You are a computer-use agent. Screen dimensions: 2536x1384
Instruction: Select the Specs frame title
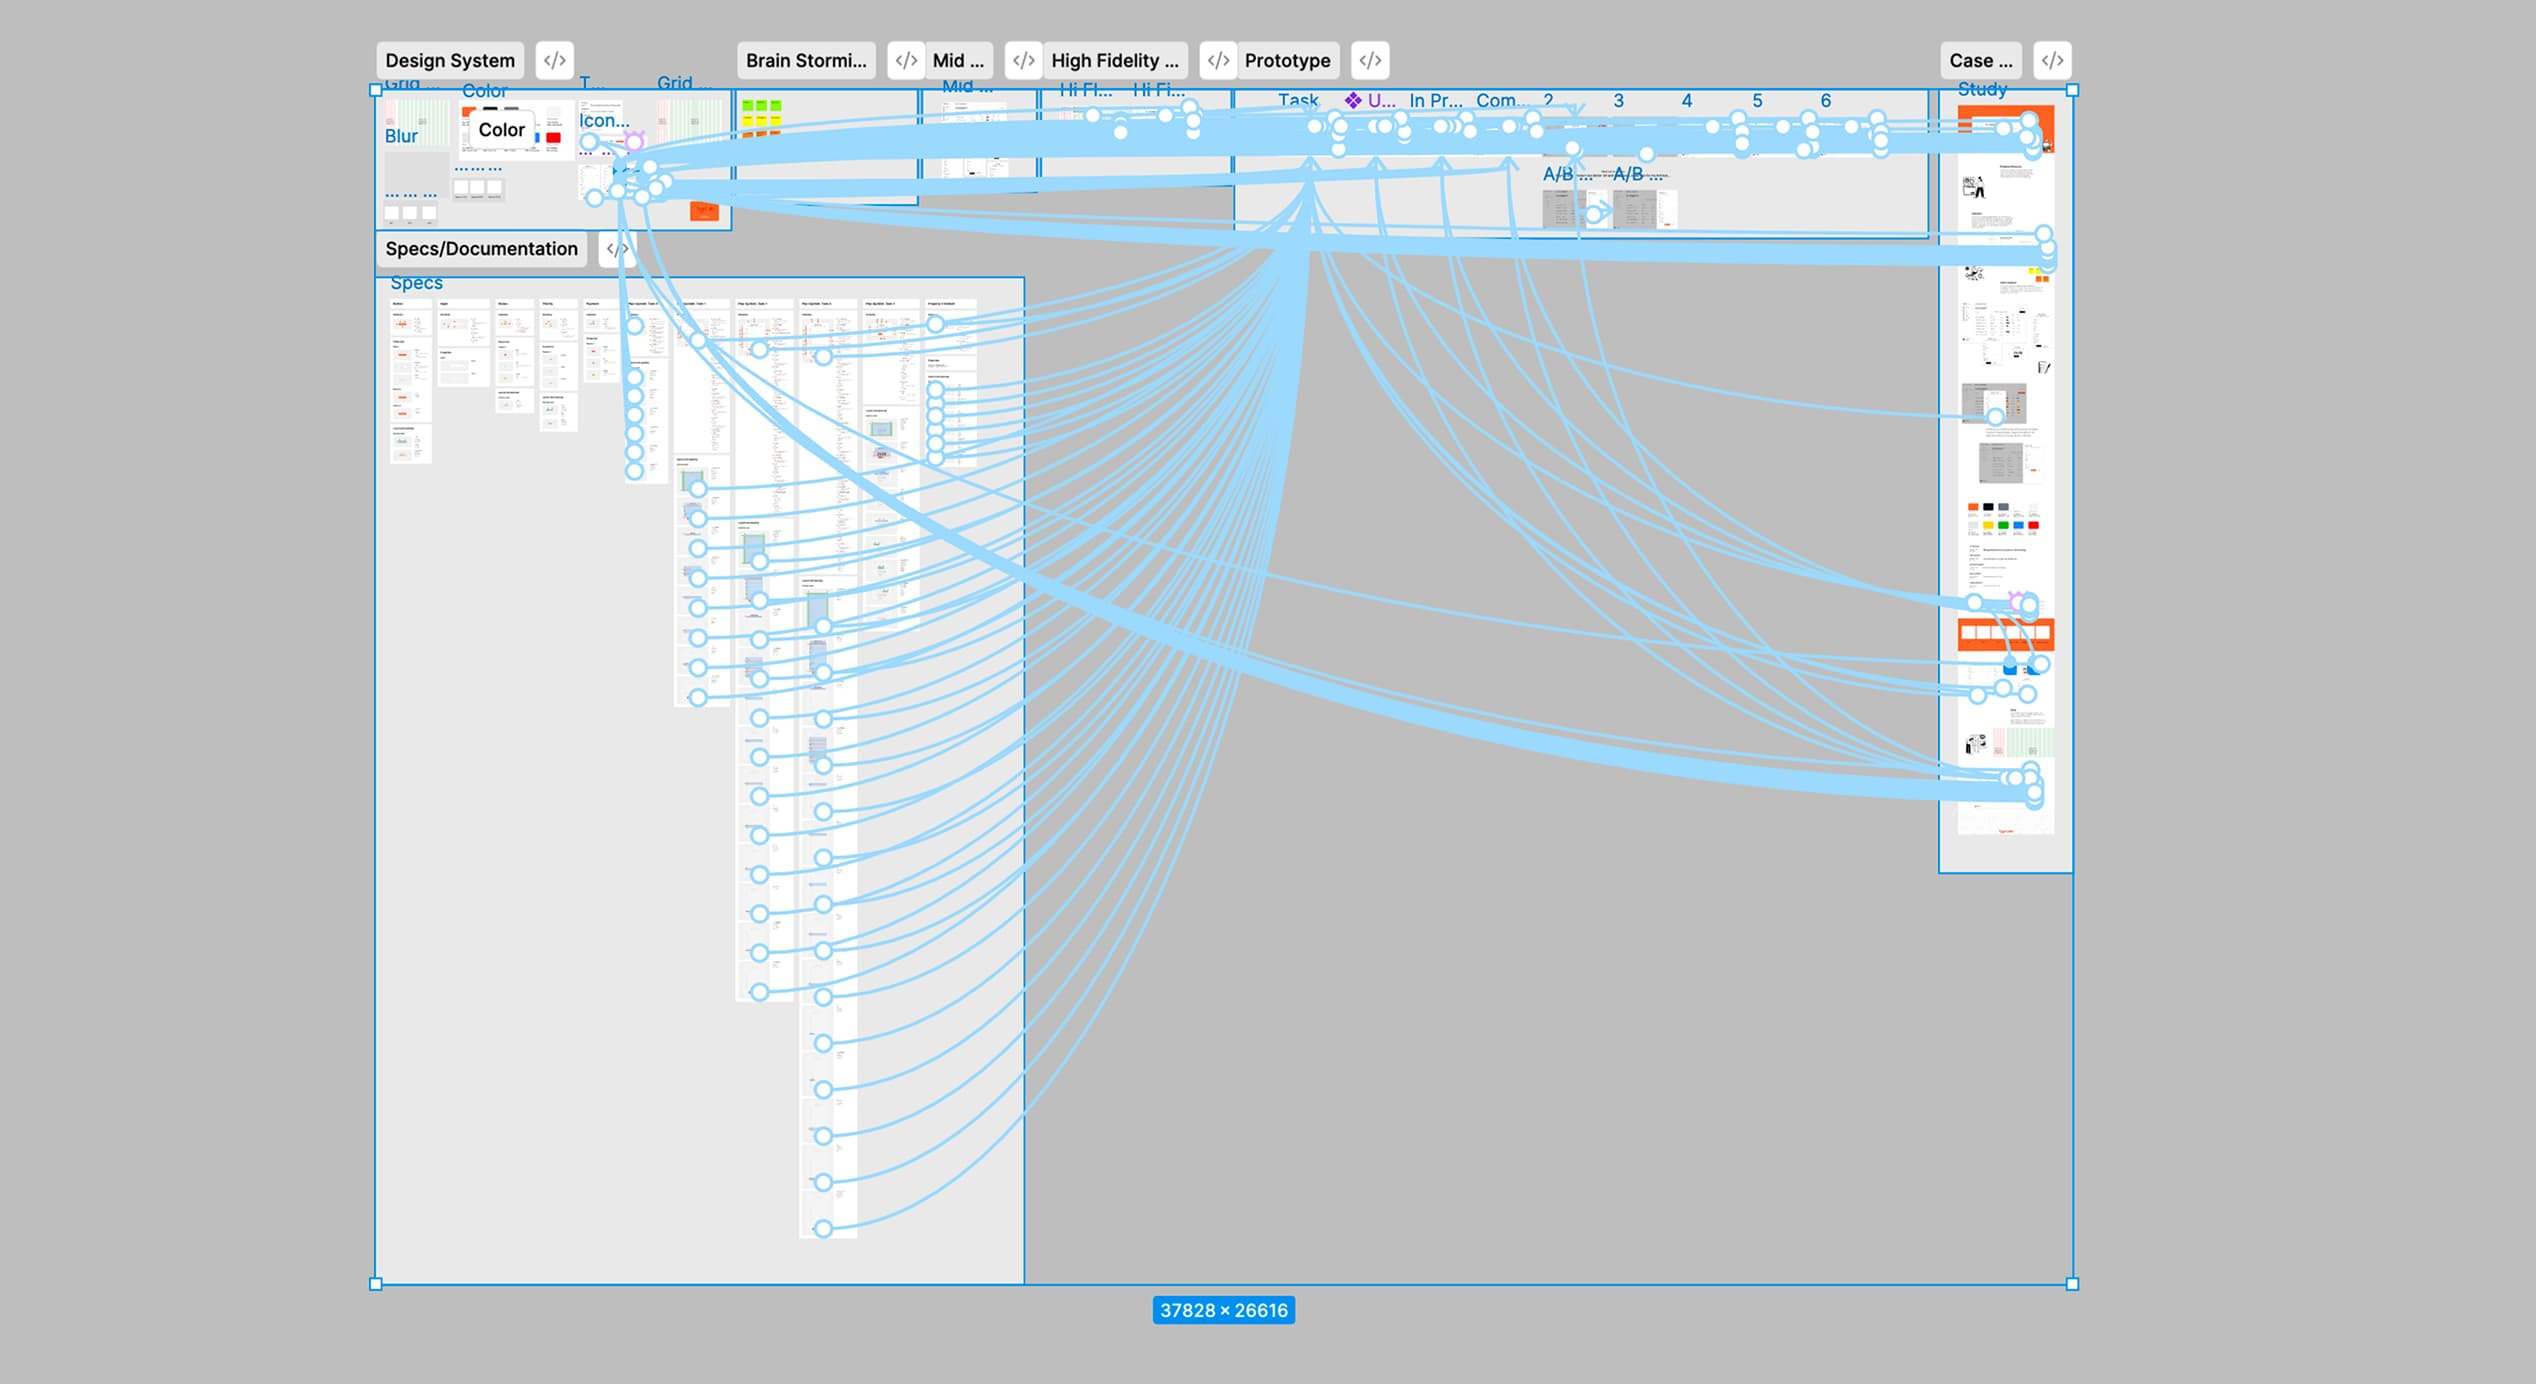pos(417,282)
